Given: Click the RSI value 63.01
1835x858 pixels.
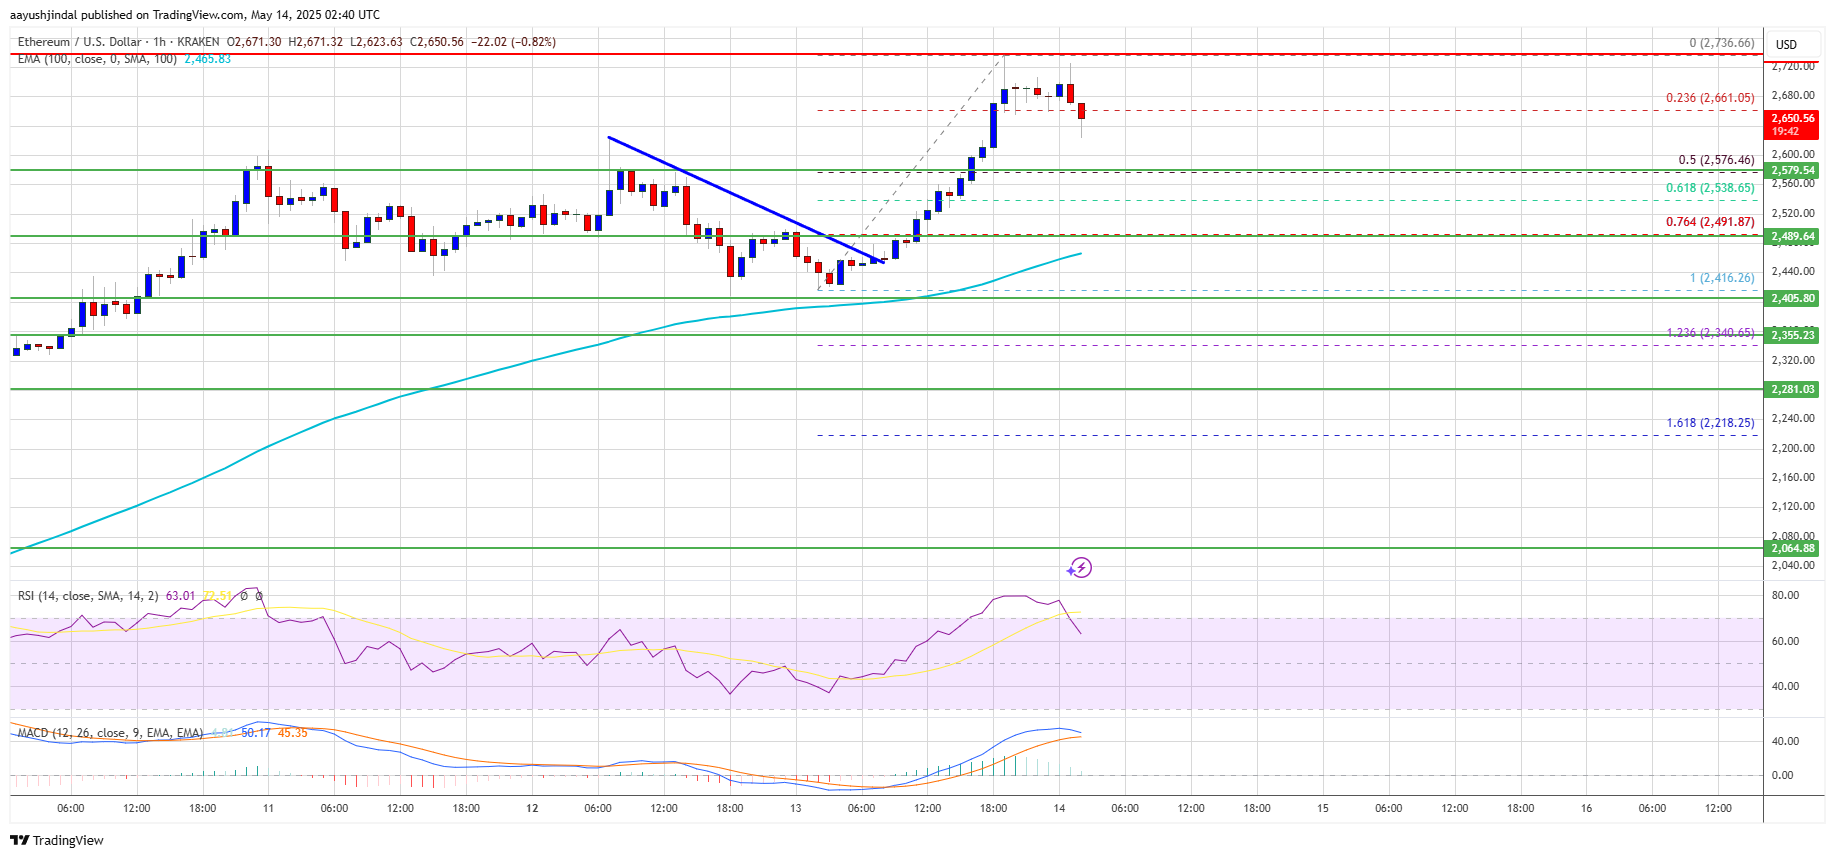Looking at the screenshot, I should pos(180,596).
